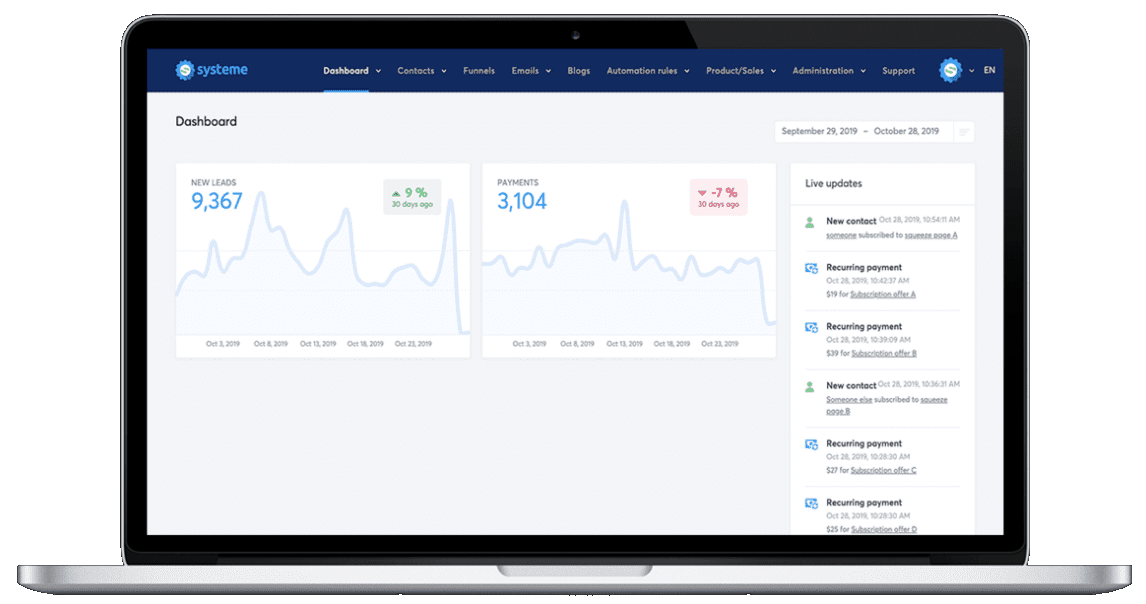Click the date range input field
This screenshot has height=604, width=1146.
pos(864,132)
